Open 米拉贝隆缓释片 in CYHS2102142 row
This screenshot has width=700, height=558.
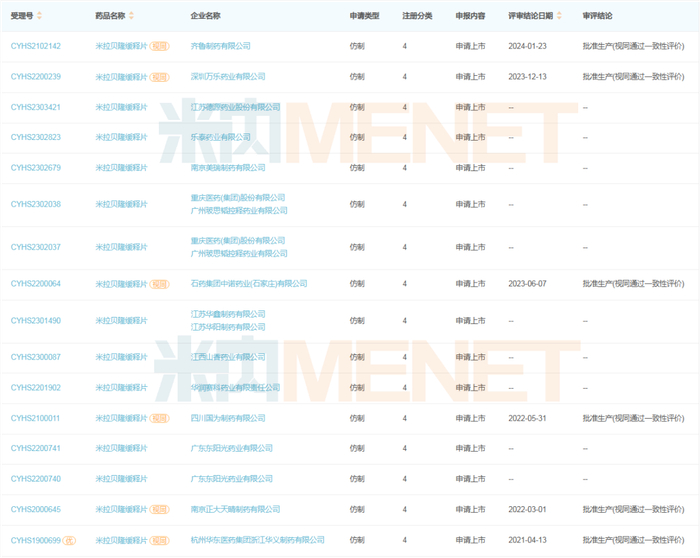tap(121, 46)
